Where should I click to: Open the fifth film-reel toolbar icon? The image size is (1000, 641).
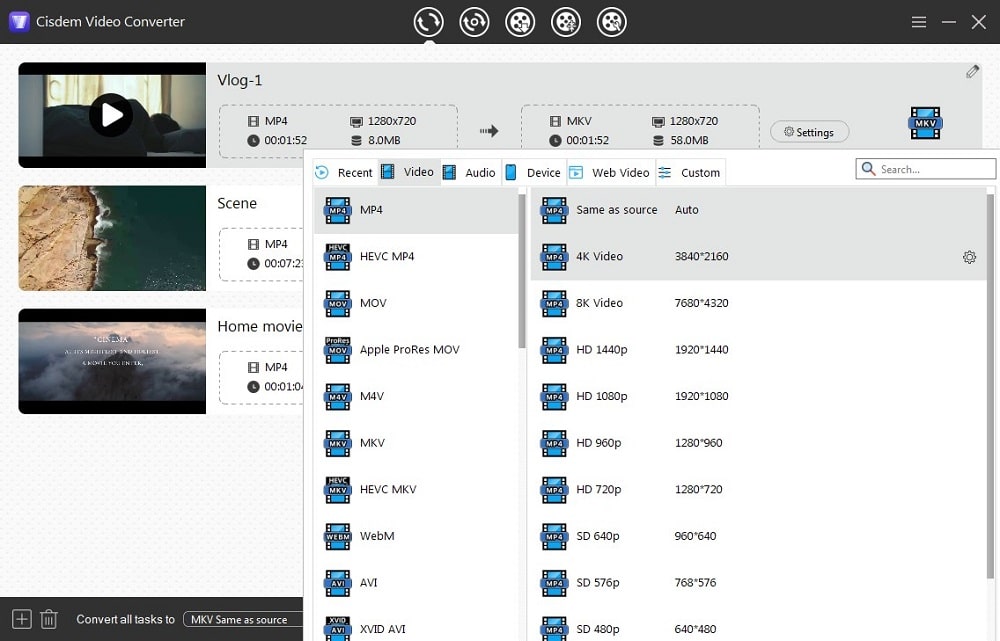tap(612, 22)
